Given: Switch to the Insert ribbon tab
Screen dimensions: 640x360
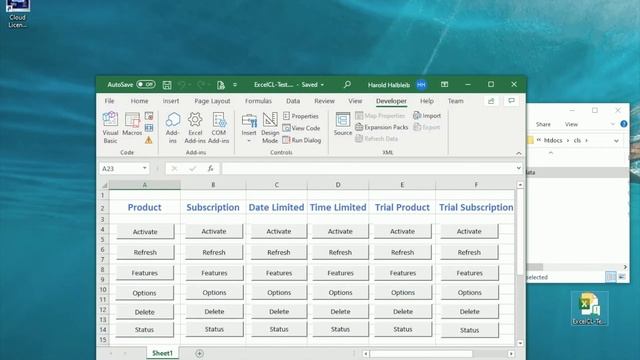Looking at the screenshot, I should (x=171, y=101).
